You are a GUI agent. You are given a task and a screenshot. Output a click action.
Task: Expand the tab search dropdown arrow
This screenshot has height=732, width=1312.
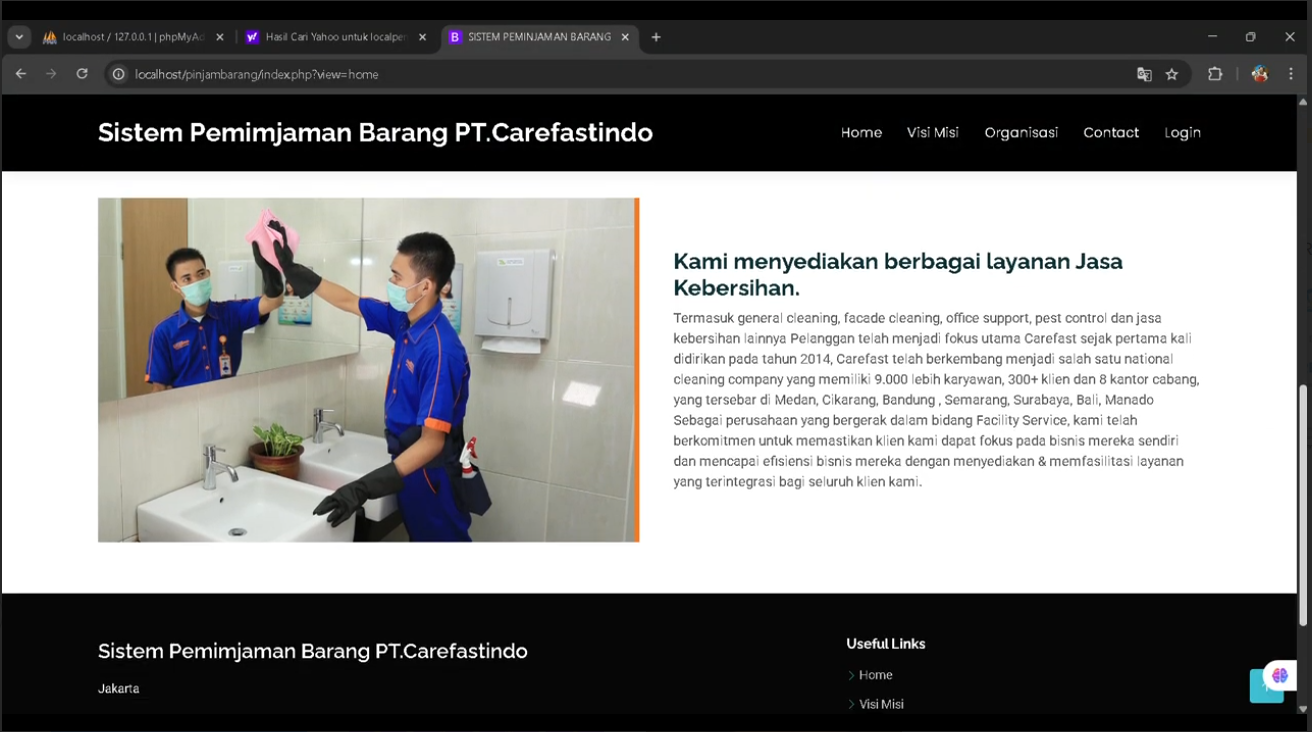(19, 37)
